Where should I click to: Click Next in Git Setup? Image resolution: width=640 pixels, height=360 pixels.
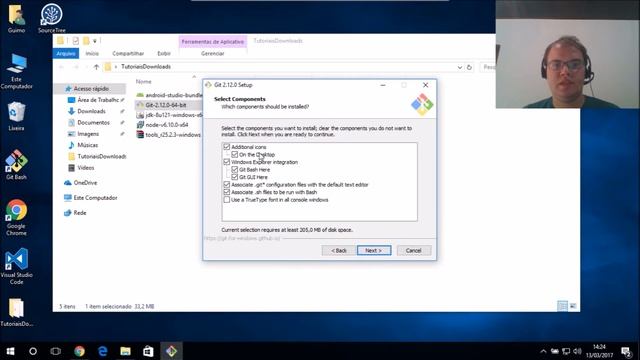click(374, 250)
